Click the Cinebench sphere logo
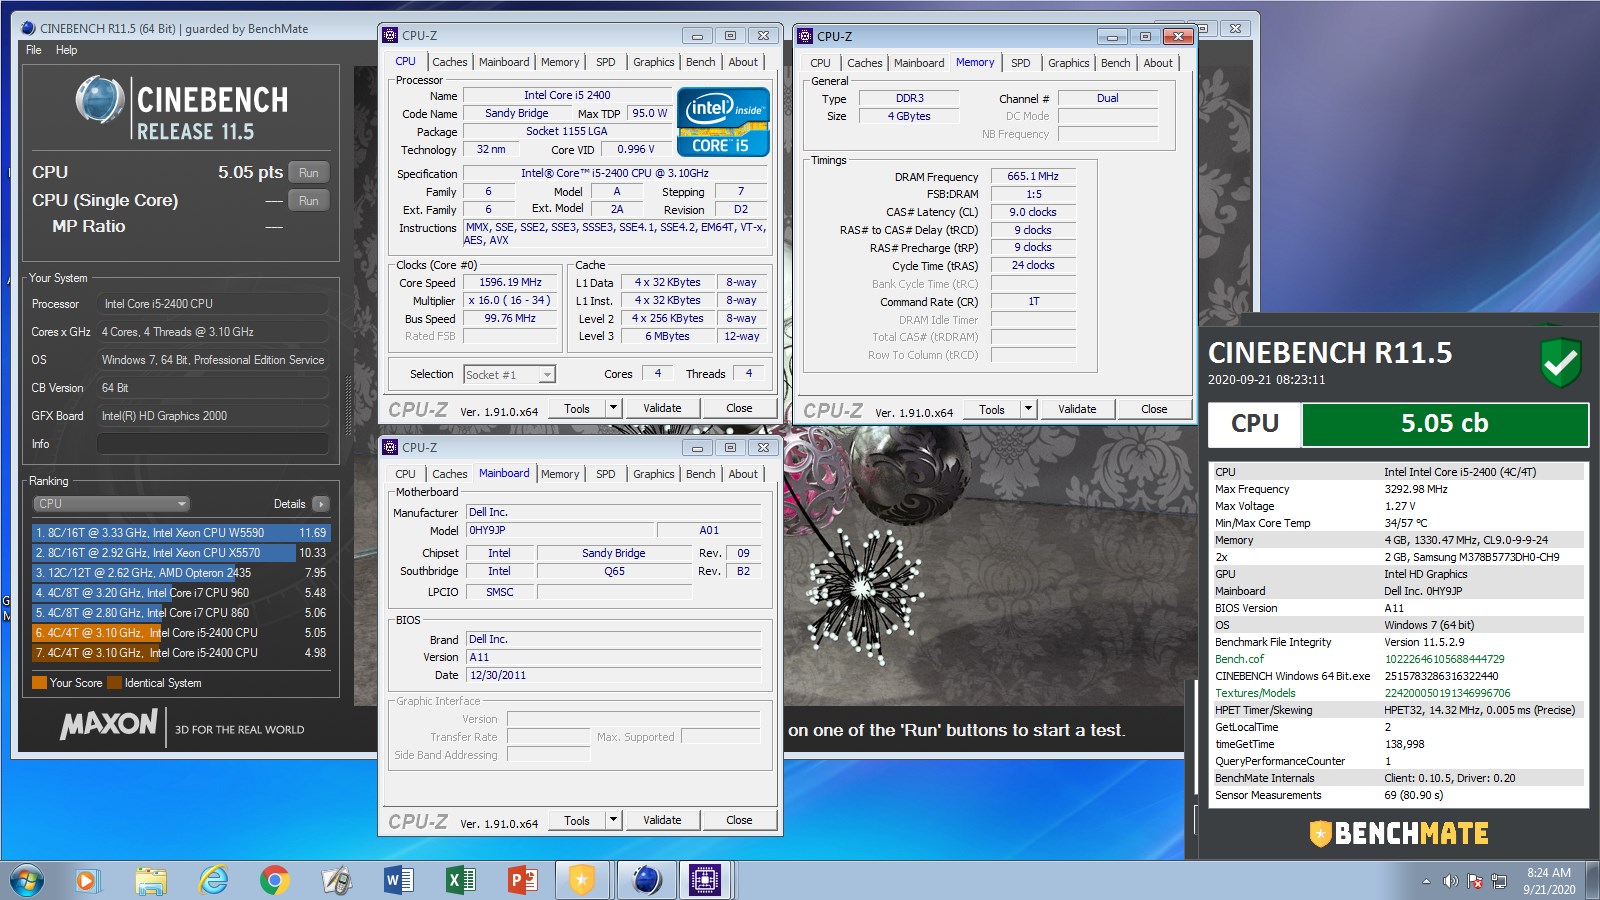The image size is (1600, 900). [100, 100]
